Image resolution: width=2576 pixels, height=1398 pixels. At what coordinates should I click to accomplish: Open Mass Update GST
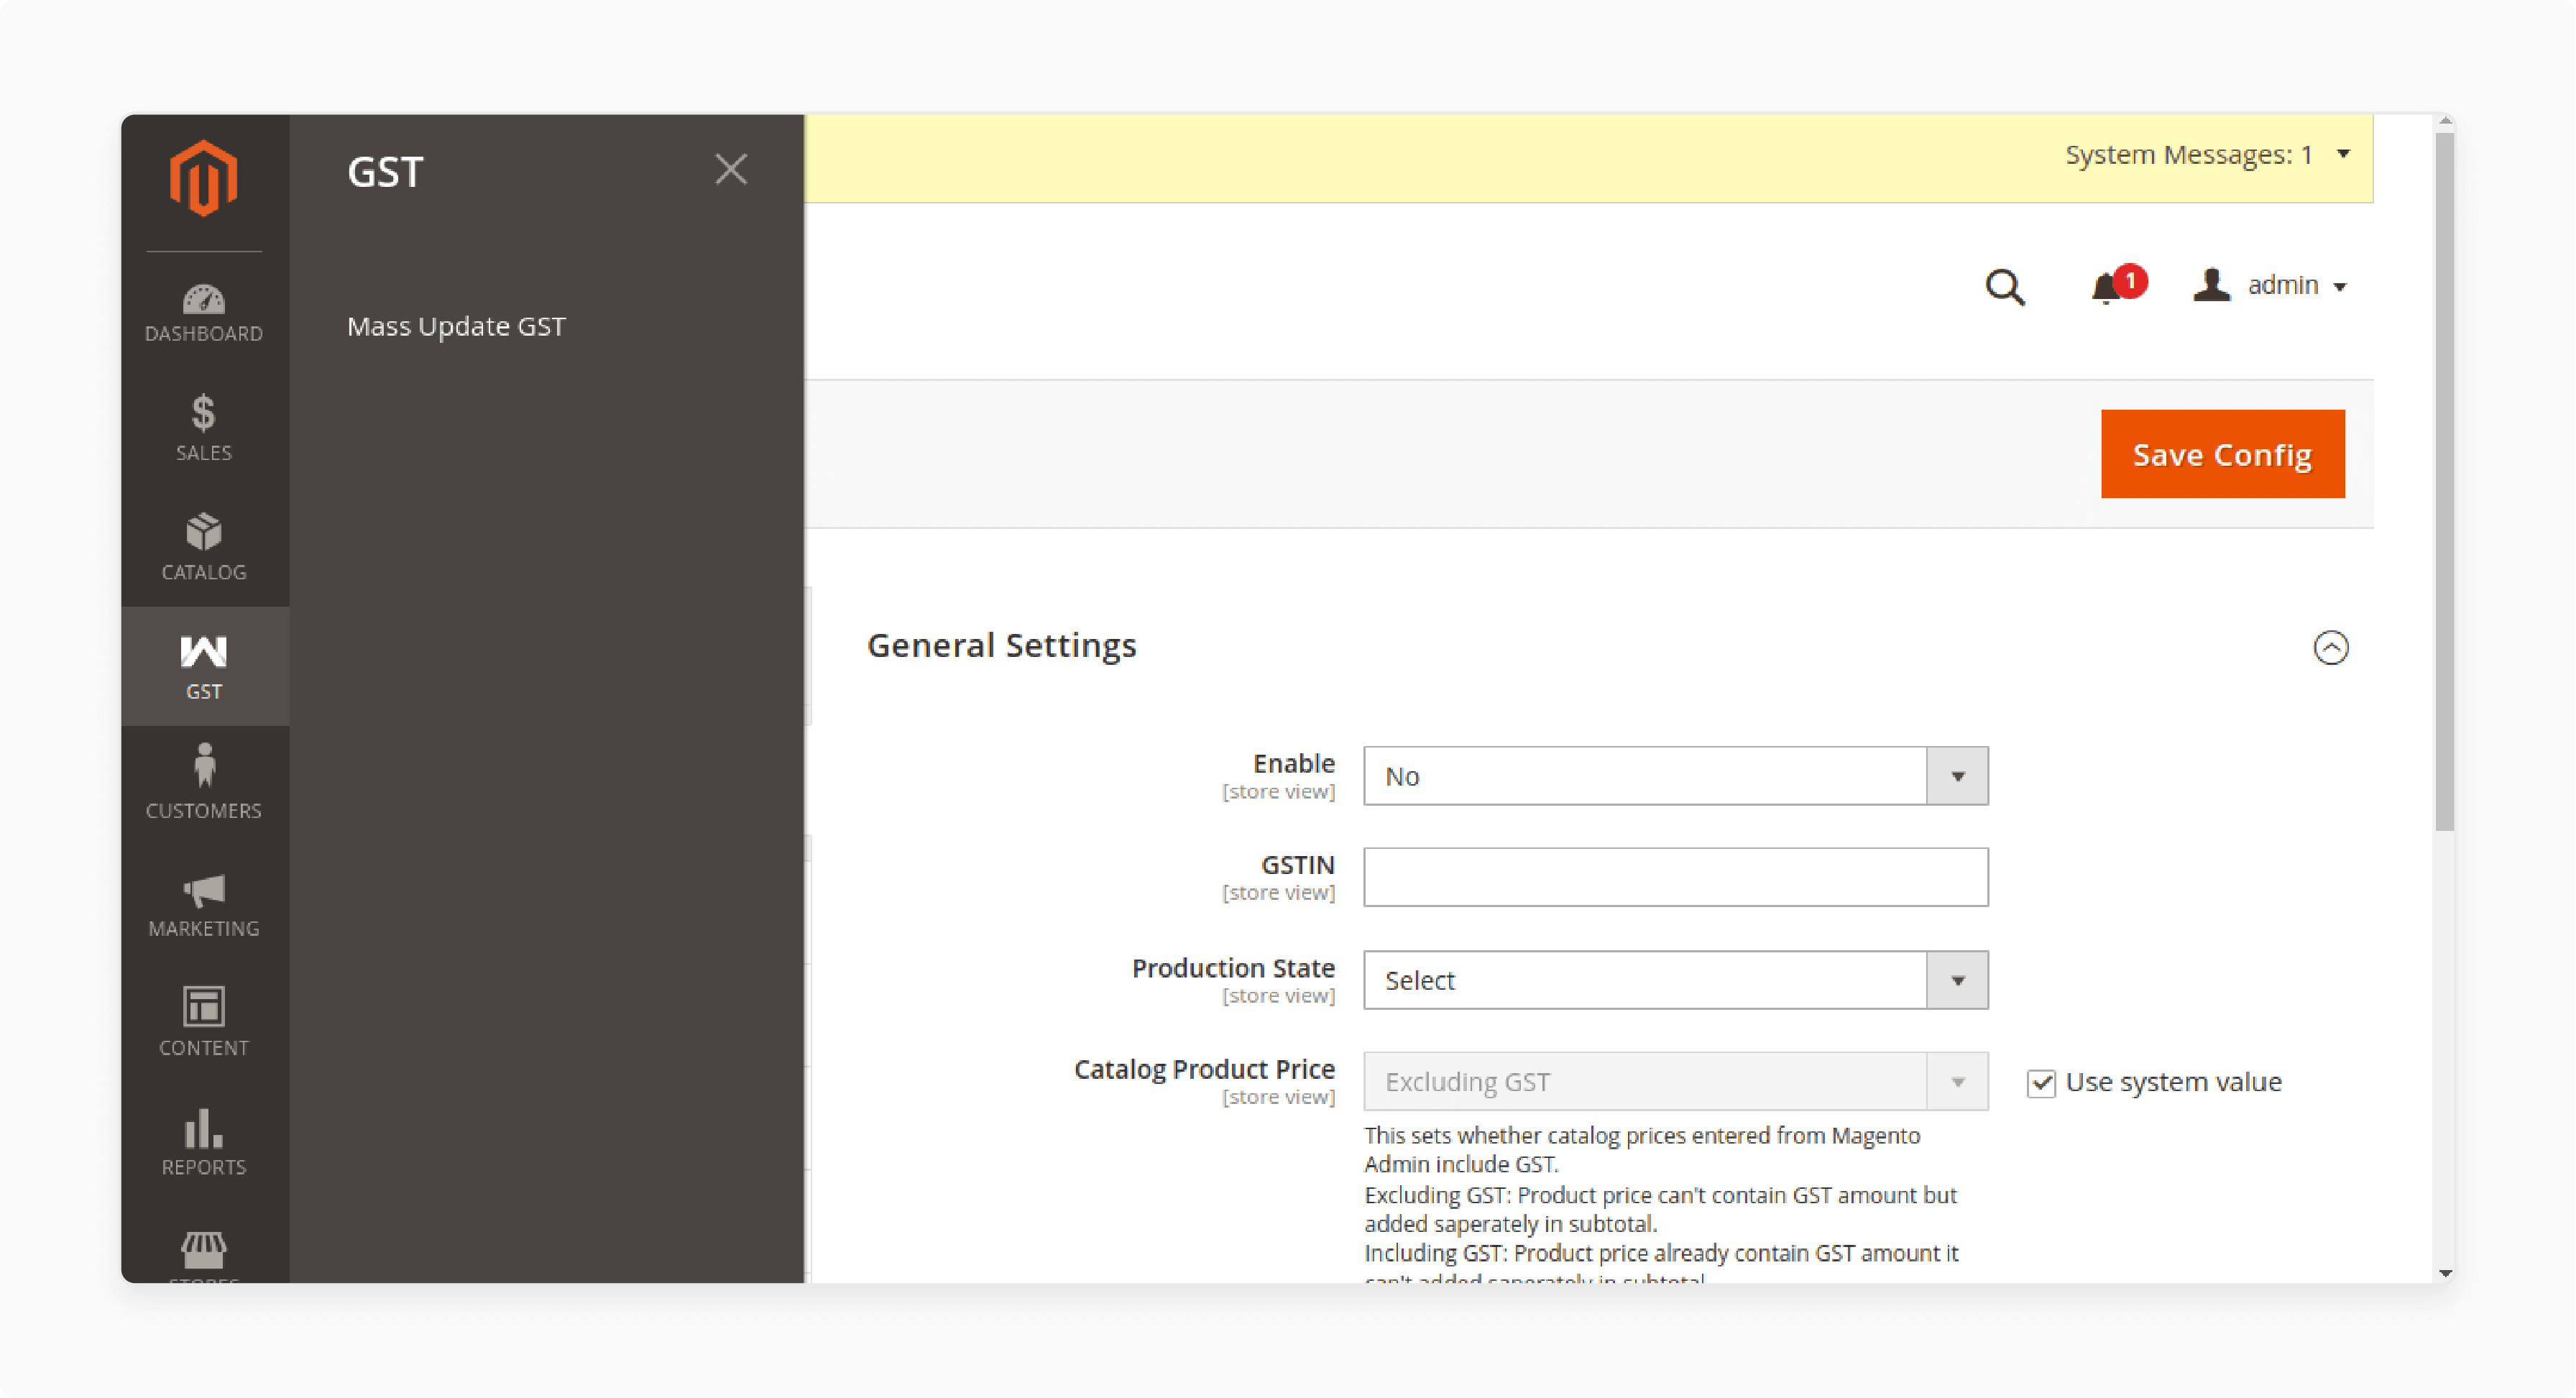[x=456, y=326]
